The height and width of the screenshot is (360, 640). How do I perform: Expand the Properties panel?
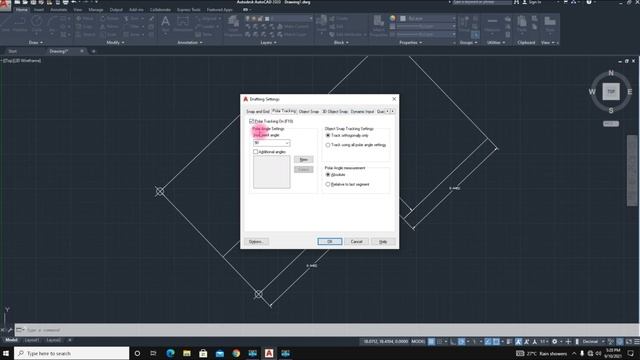coord(410,42)
